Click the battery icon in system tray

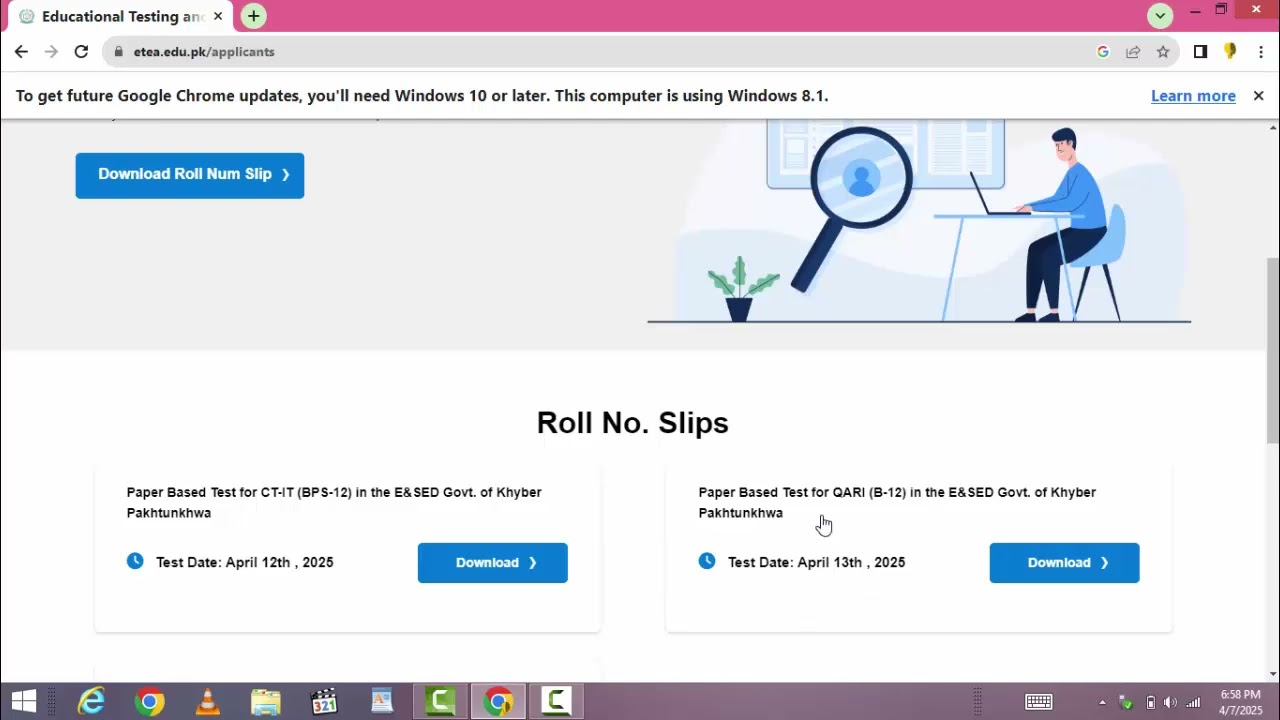(1150, 702)
